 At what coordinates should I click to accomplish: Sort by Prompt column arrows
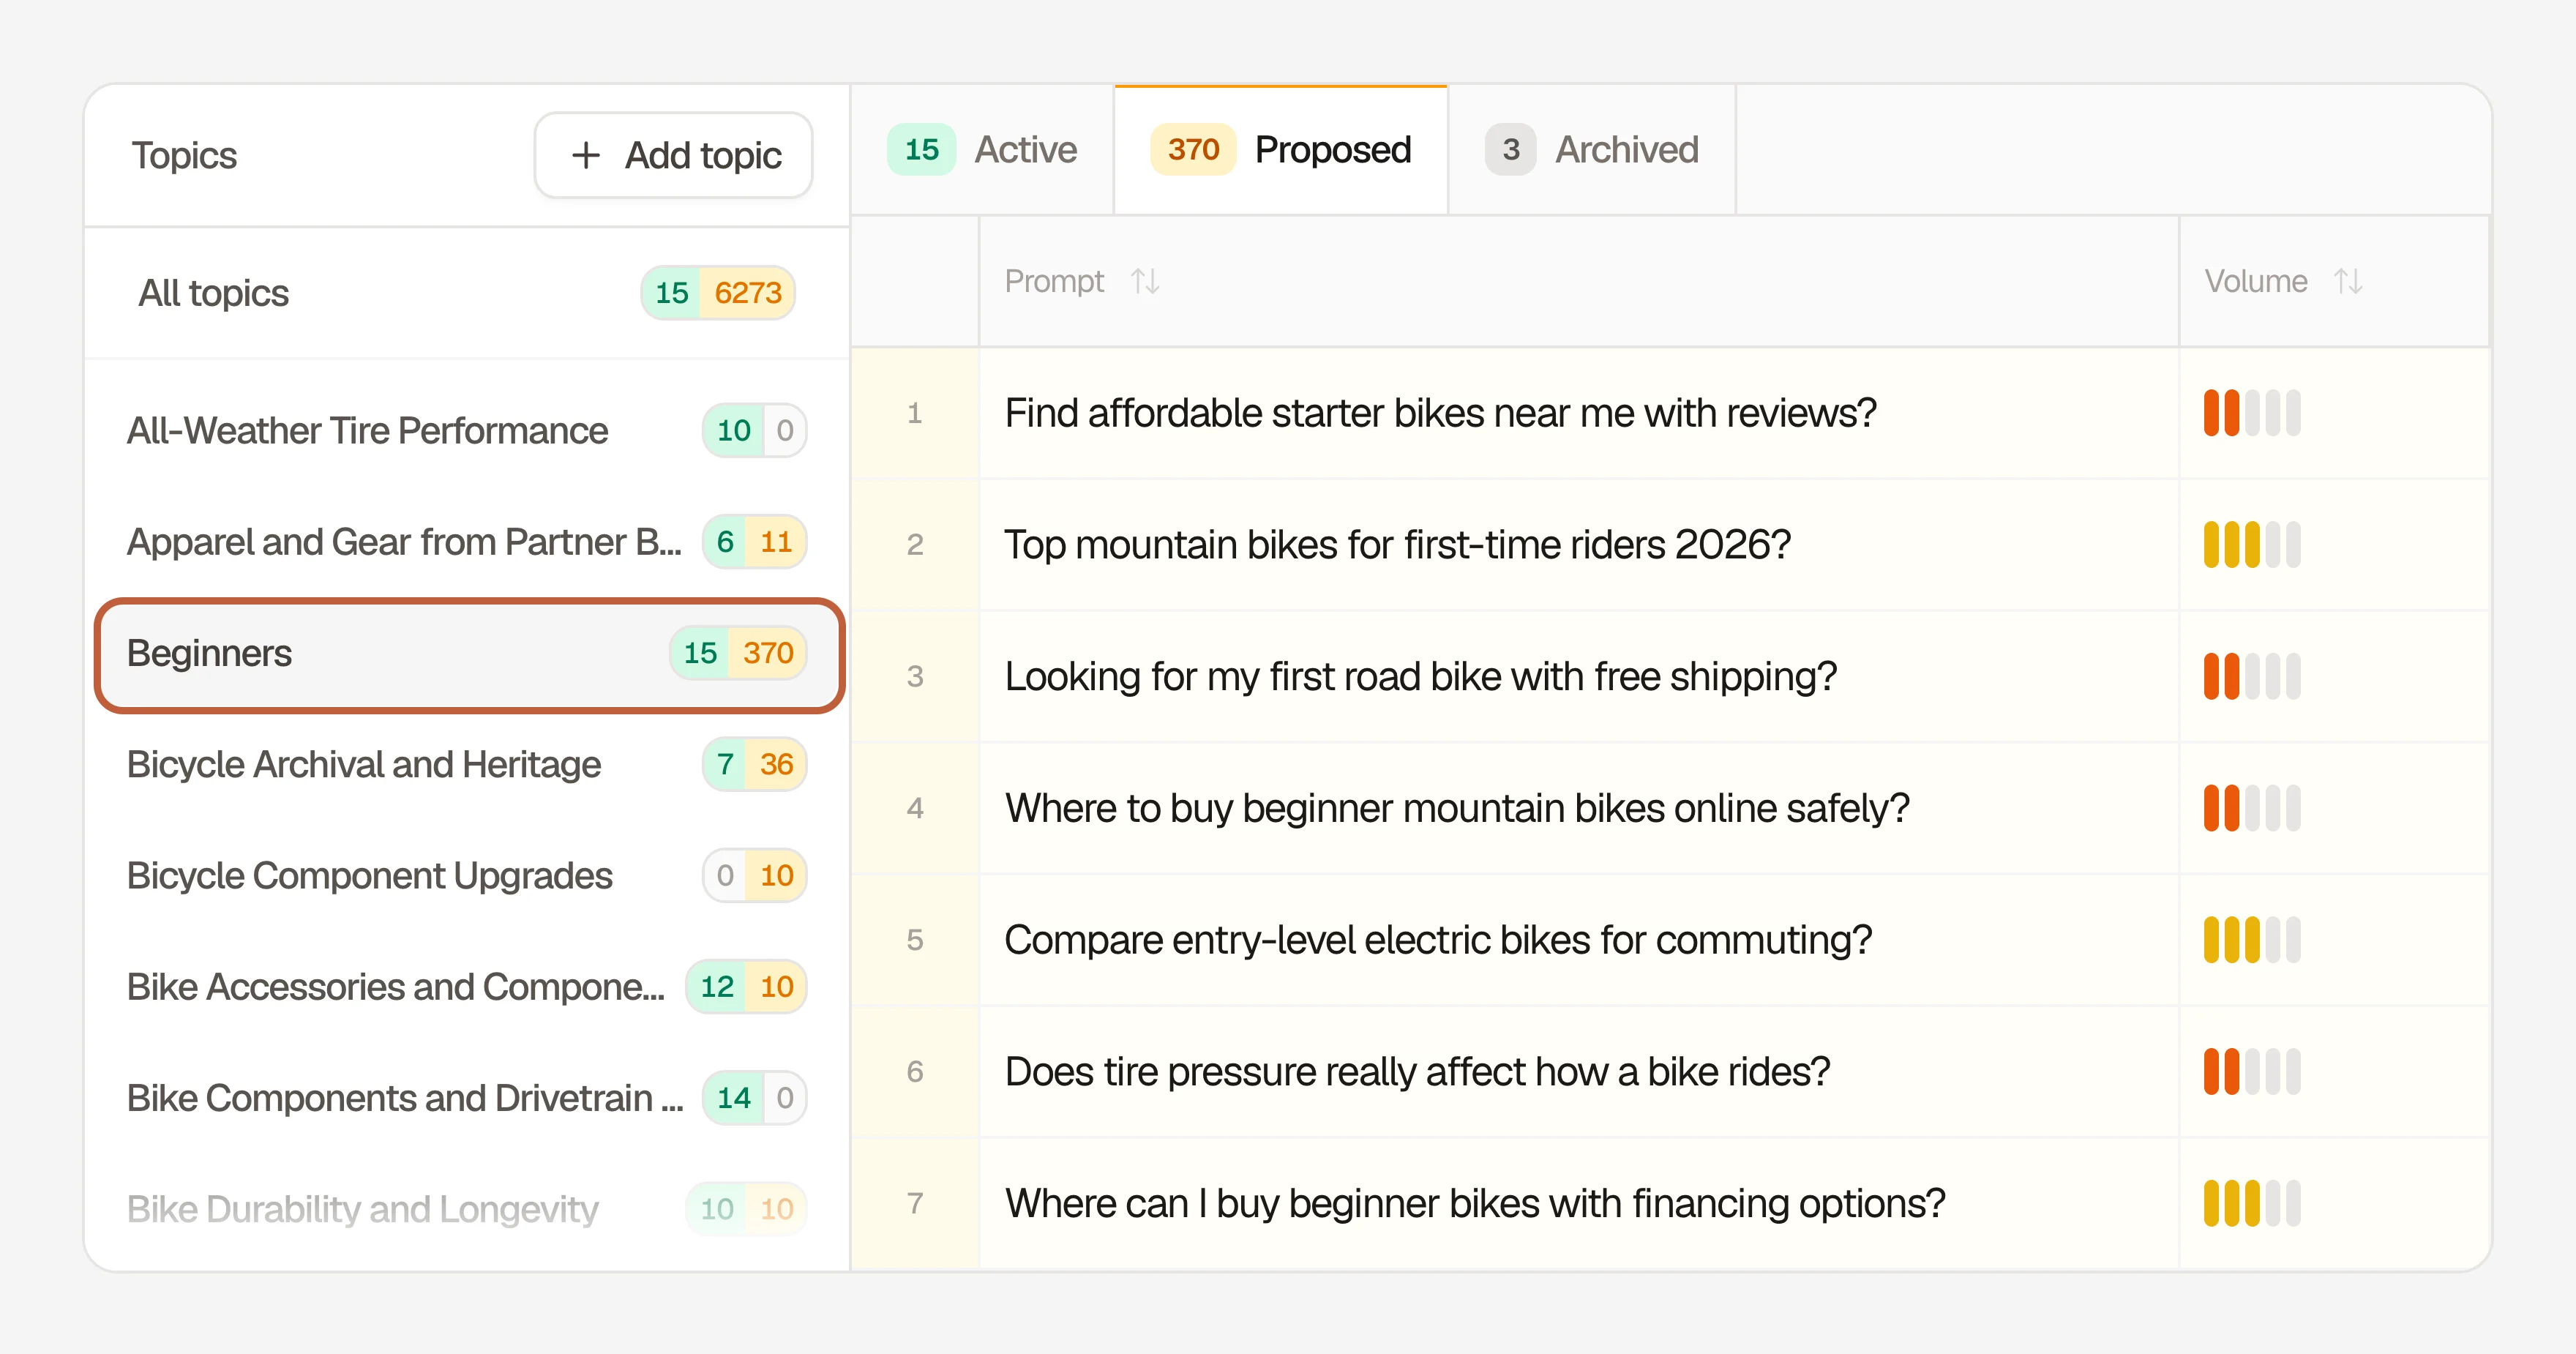point(1145,282)
